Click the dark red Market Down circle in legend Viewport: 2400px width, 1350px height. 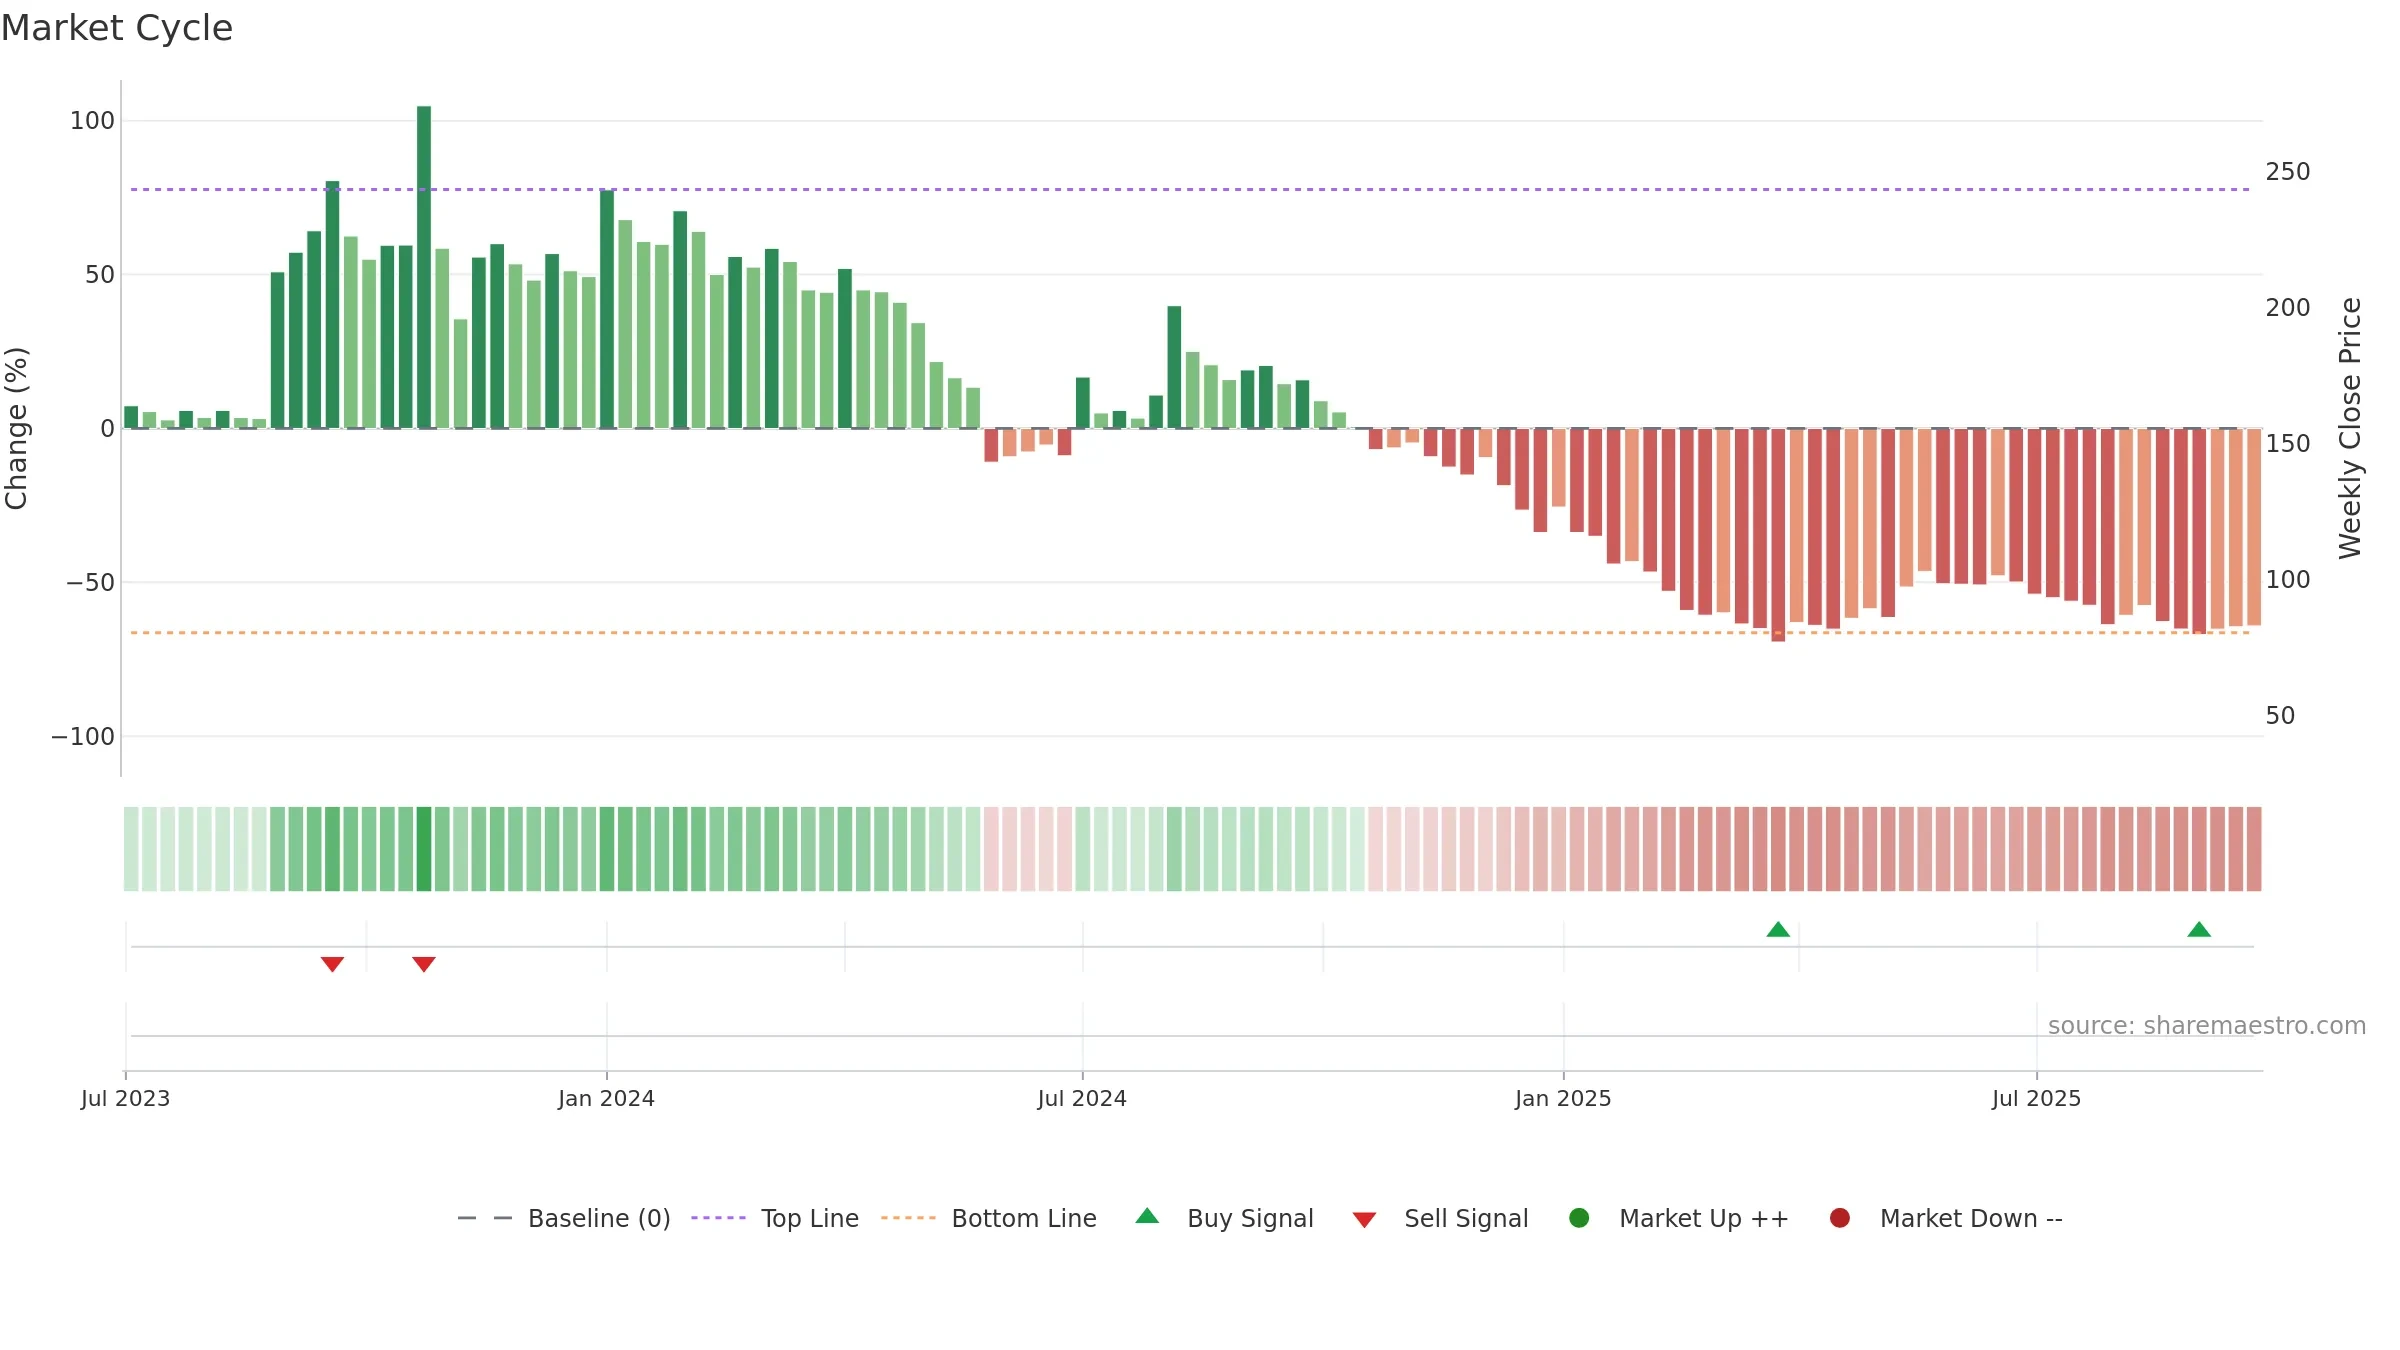pyautogui.click(x=1839, y=1218)
